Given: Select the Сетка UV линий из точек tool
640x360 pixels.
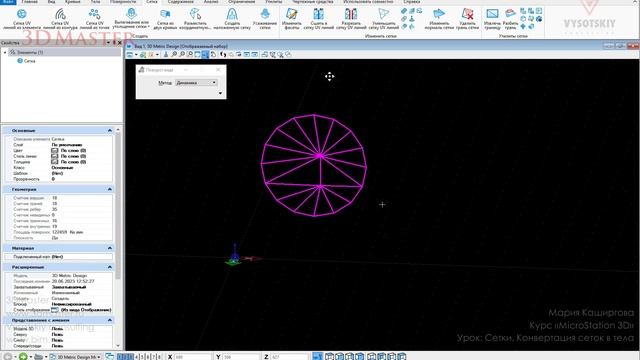Looking at the screenshot, I should (x=95, y=19).
